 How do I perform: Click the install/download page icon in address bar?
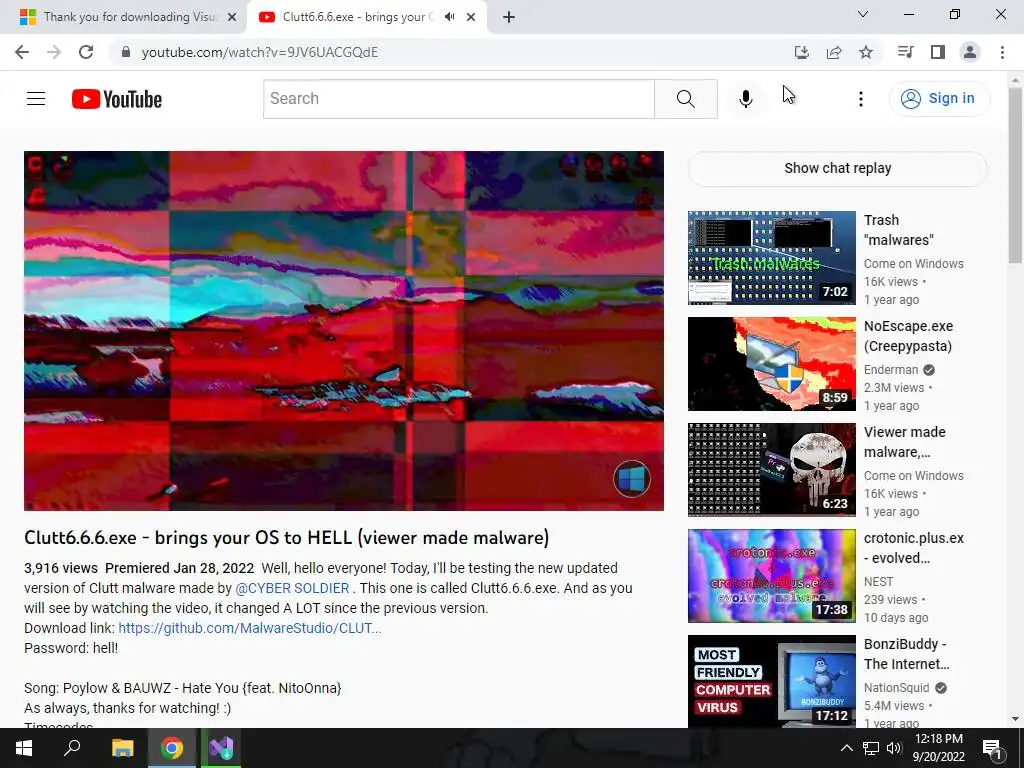(801, 52)
